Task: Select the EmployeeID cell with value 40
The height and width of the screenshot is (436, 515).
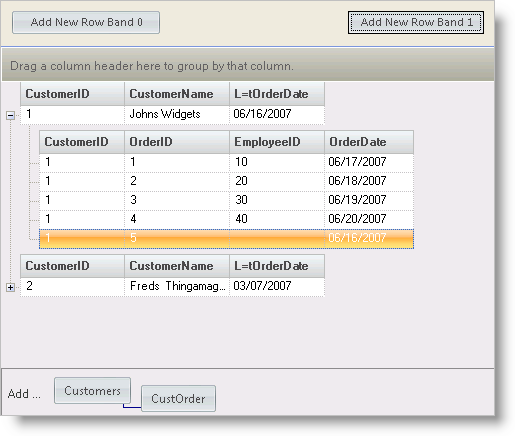Action: 277,220
